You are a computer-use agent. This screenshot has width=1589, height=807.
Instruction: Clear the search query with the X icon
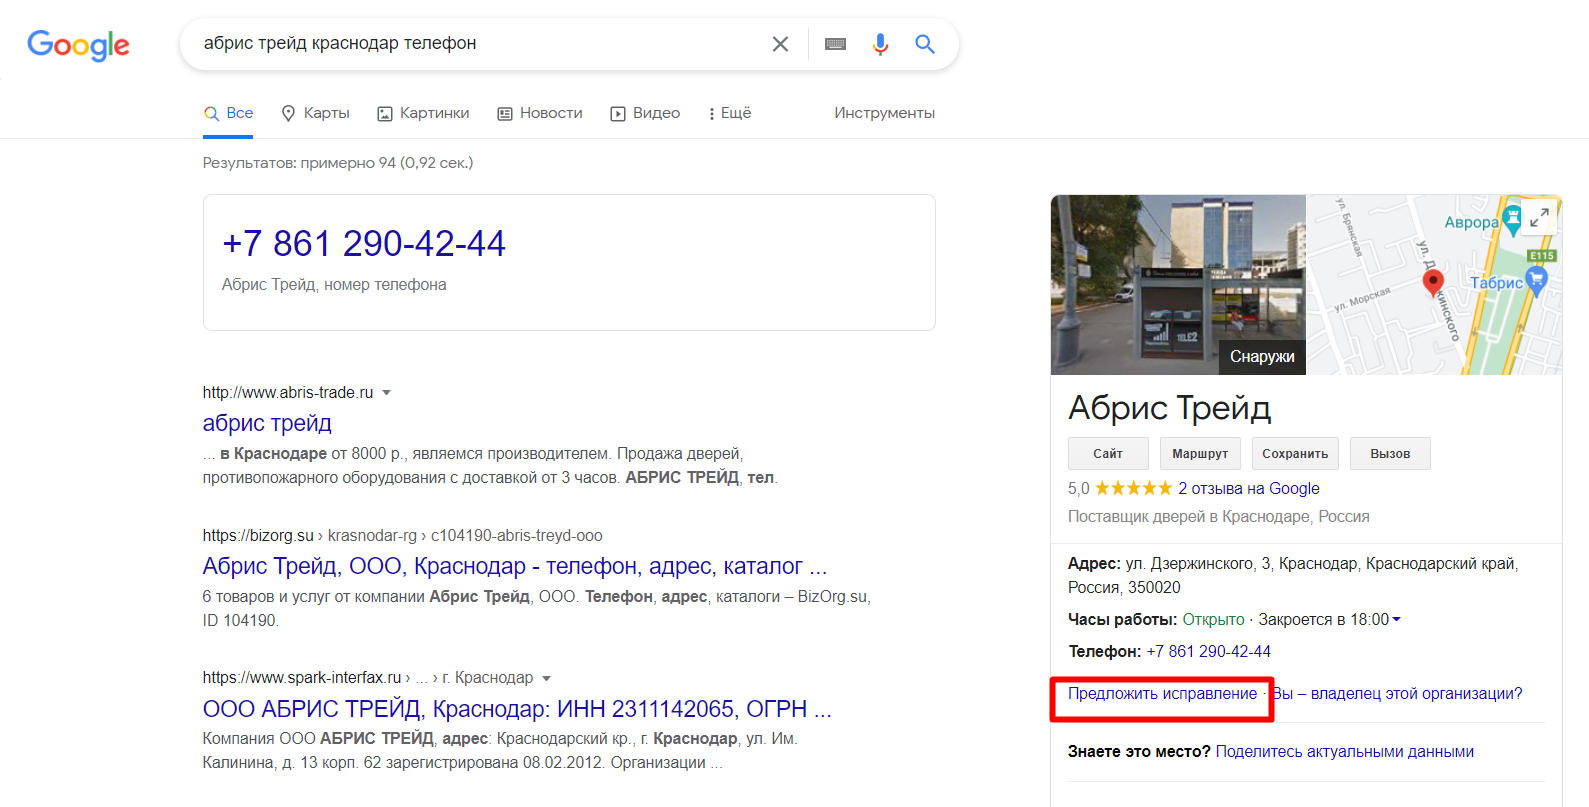point(780,44)
